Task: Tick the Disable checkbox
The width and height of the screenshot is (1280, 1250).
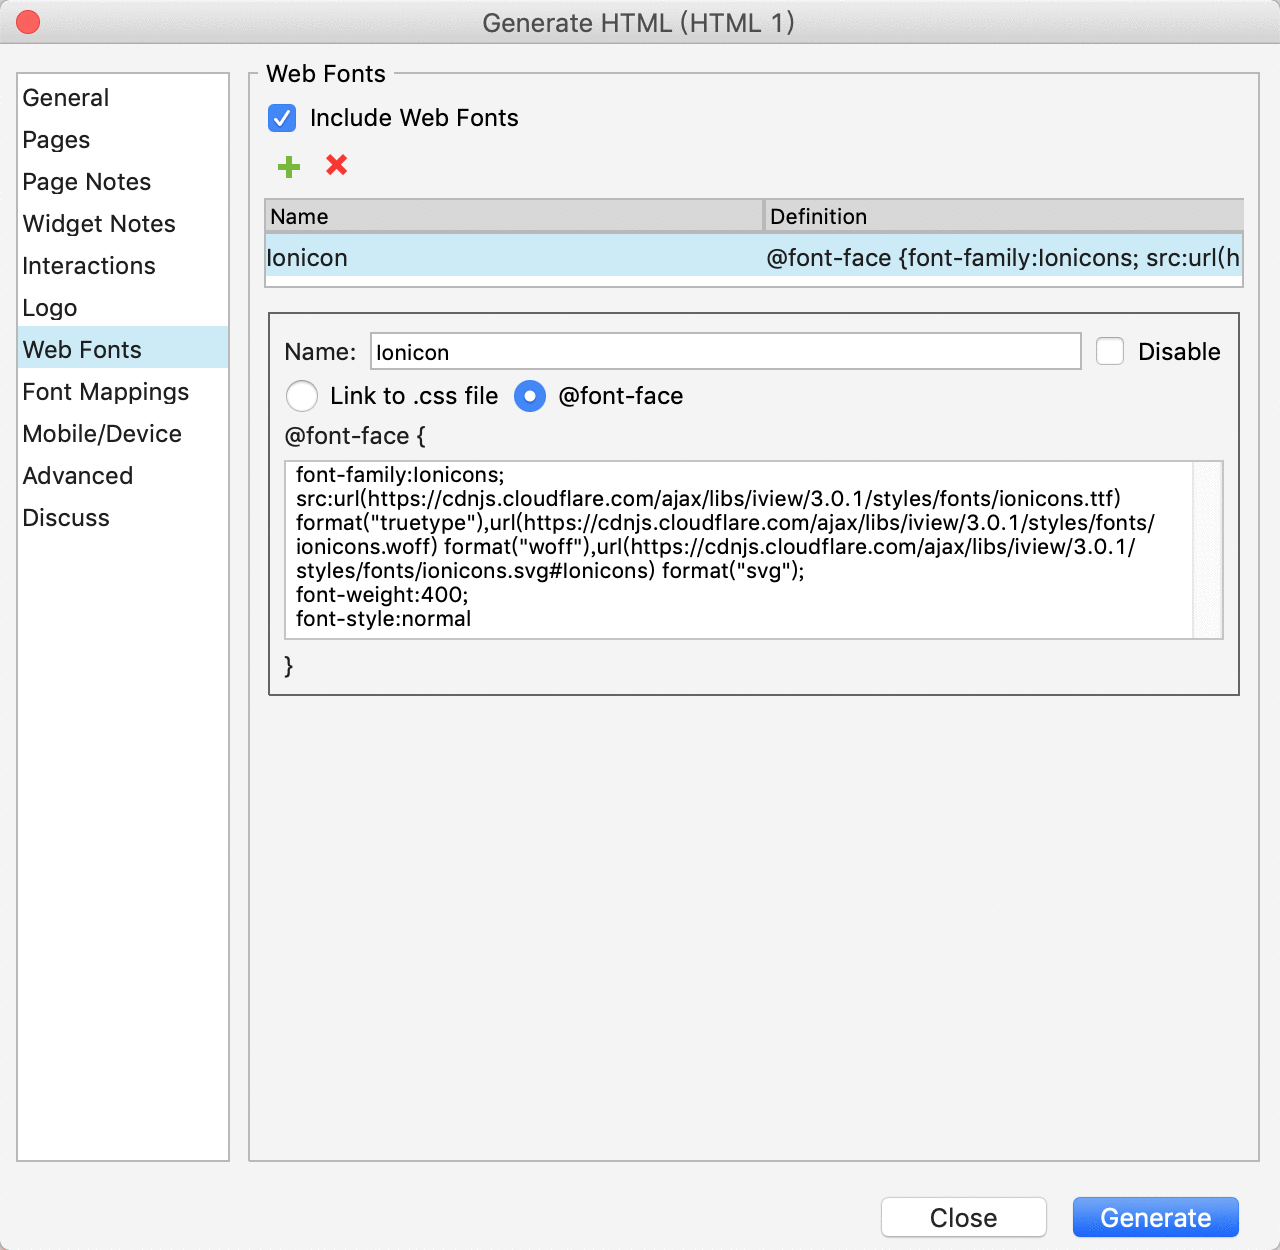Action: [1110, 351]
